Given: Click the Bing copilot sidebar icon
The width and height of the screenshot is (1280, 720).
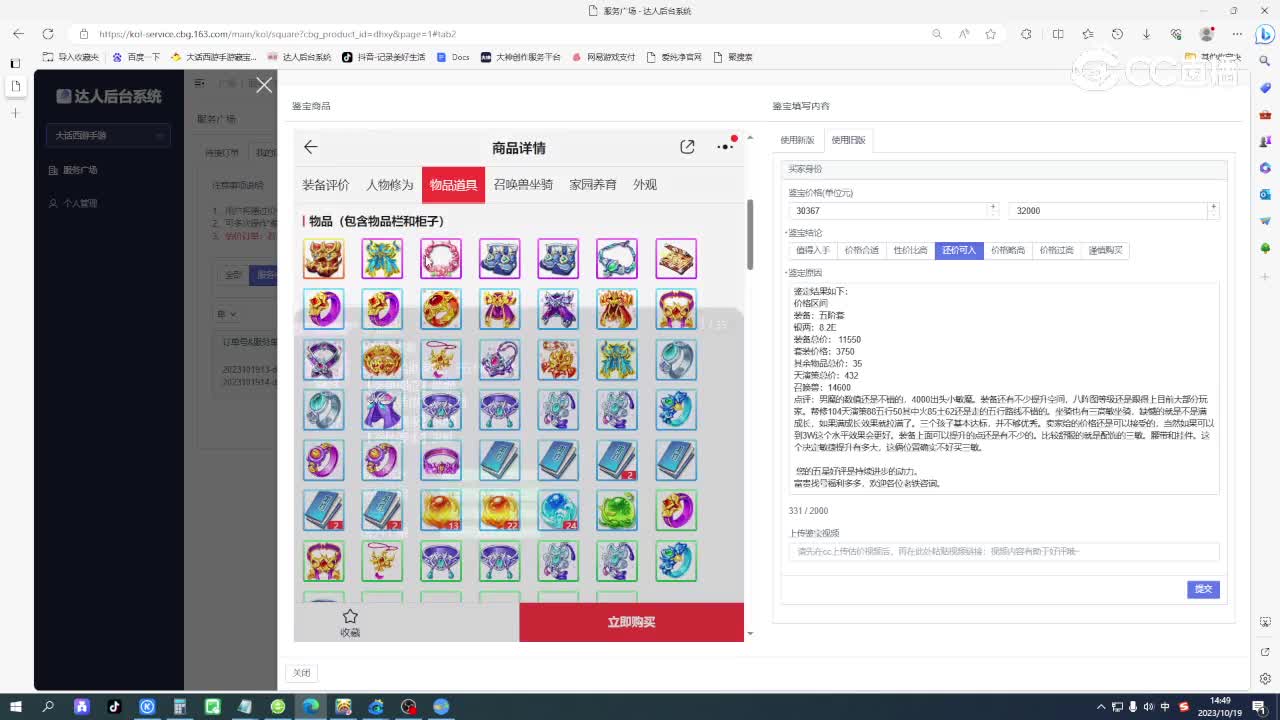Looking at the screenshot, I should point(1264,35).
